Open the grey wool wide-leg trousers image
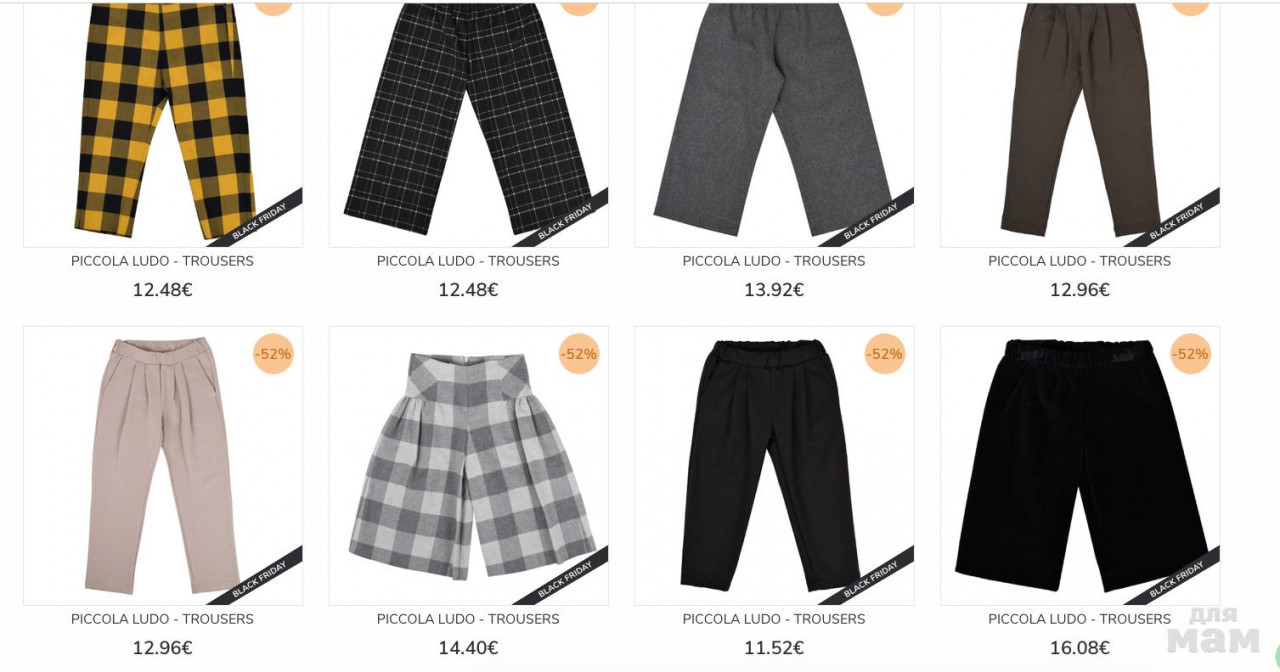Image resolution: width=1280 pixels, height=672 pixels. (x=774, y=125)
